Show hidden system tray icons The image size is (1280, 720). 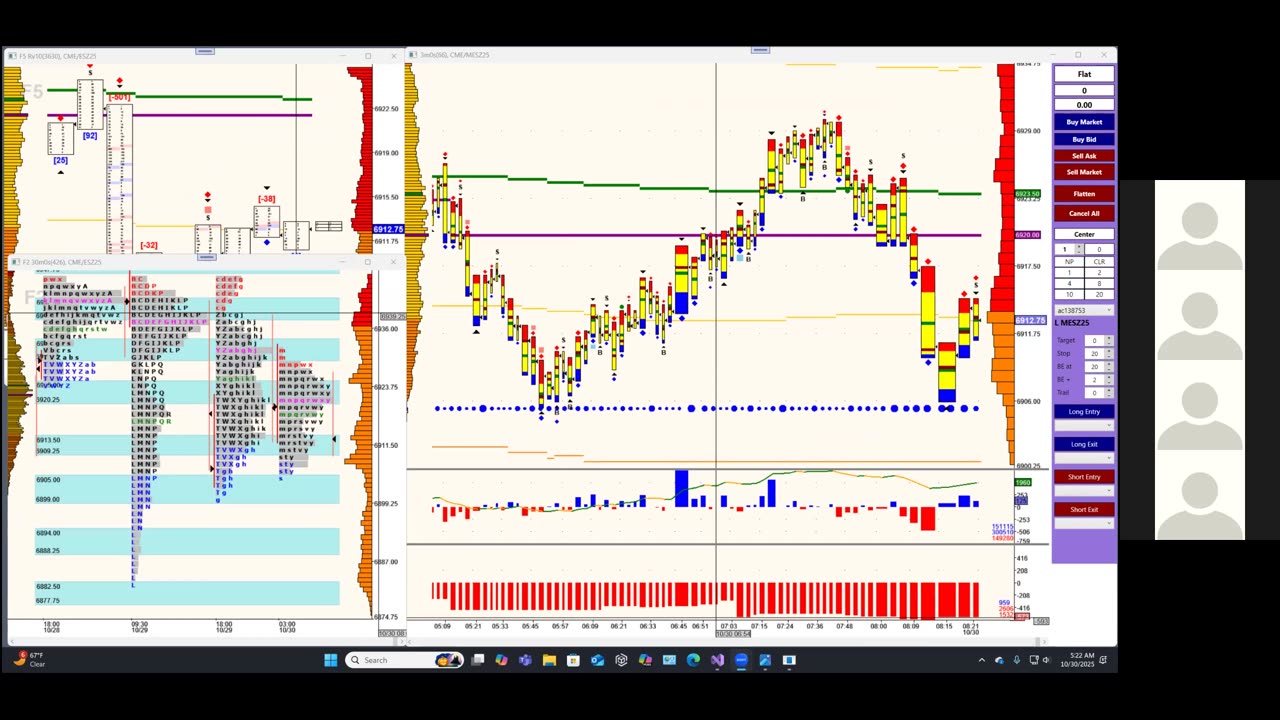click(x=982, y=660)
